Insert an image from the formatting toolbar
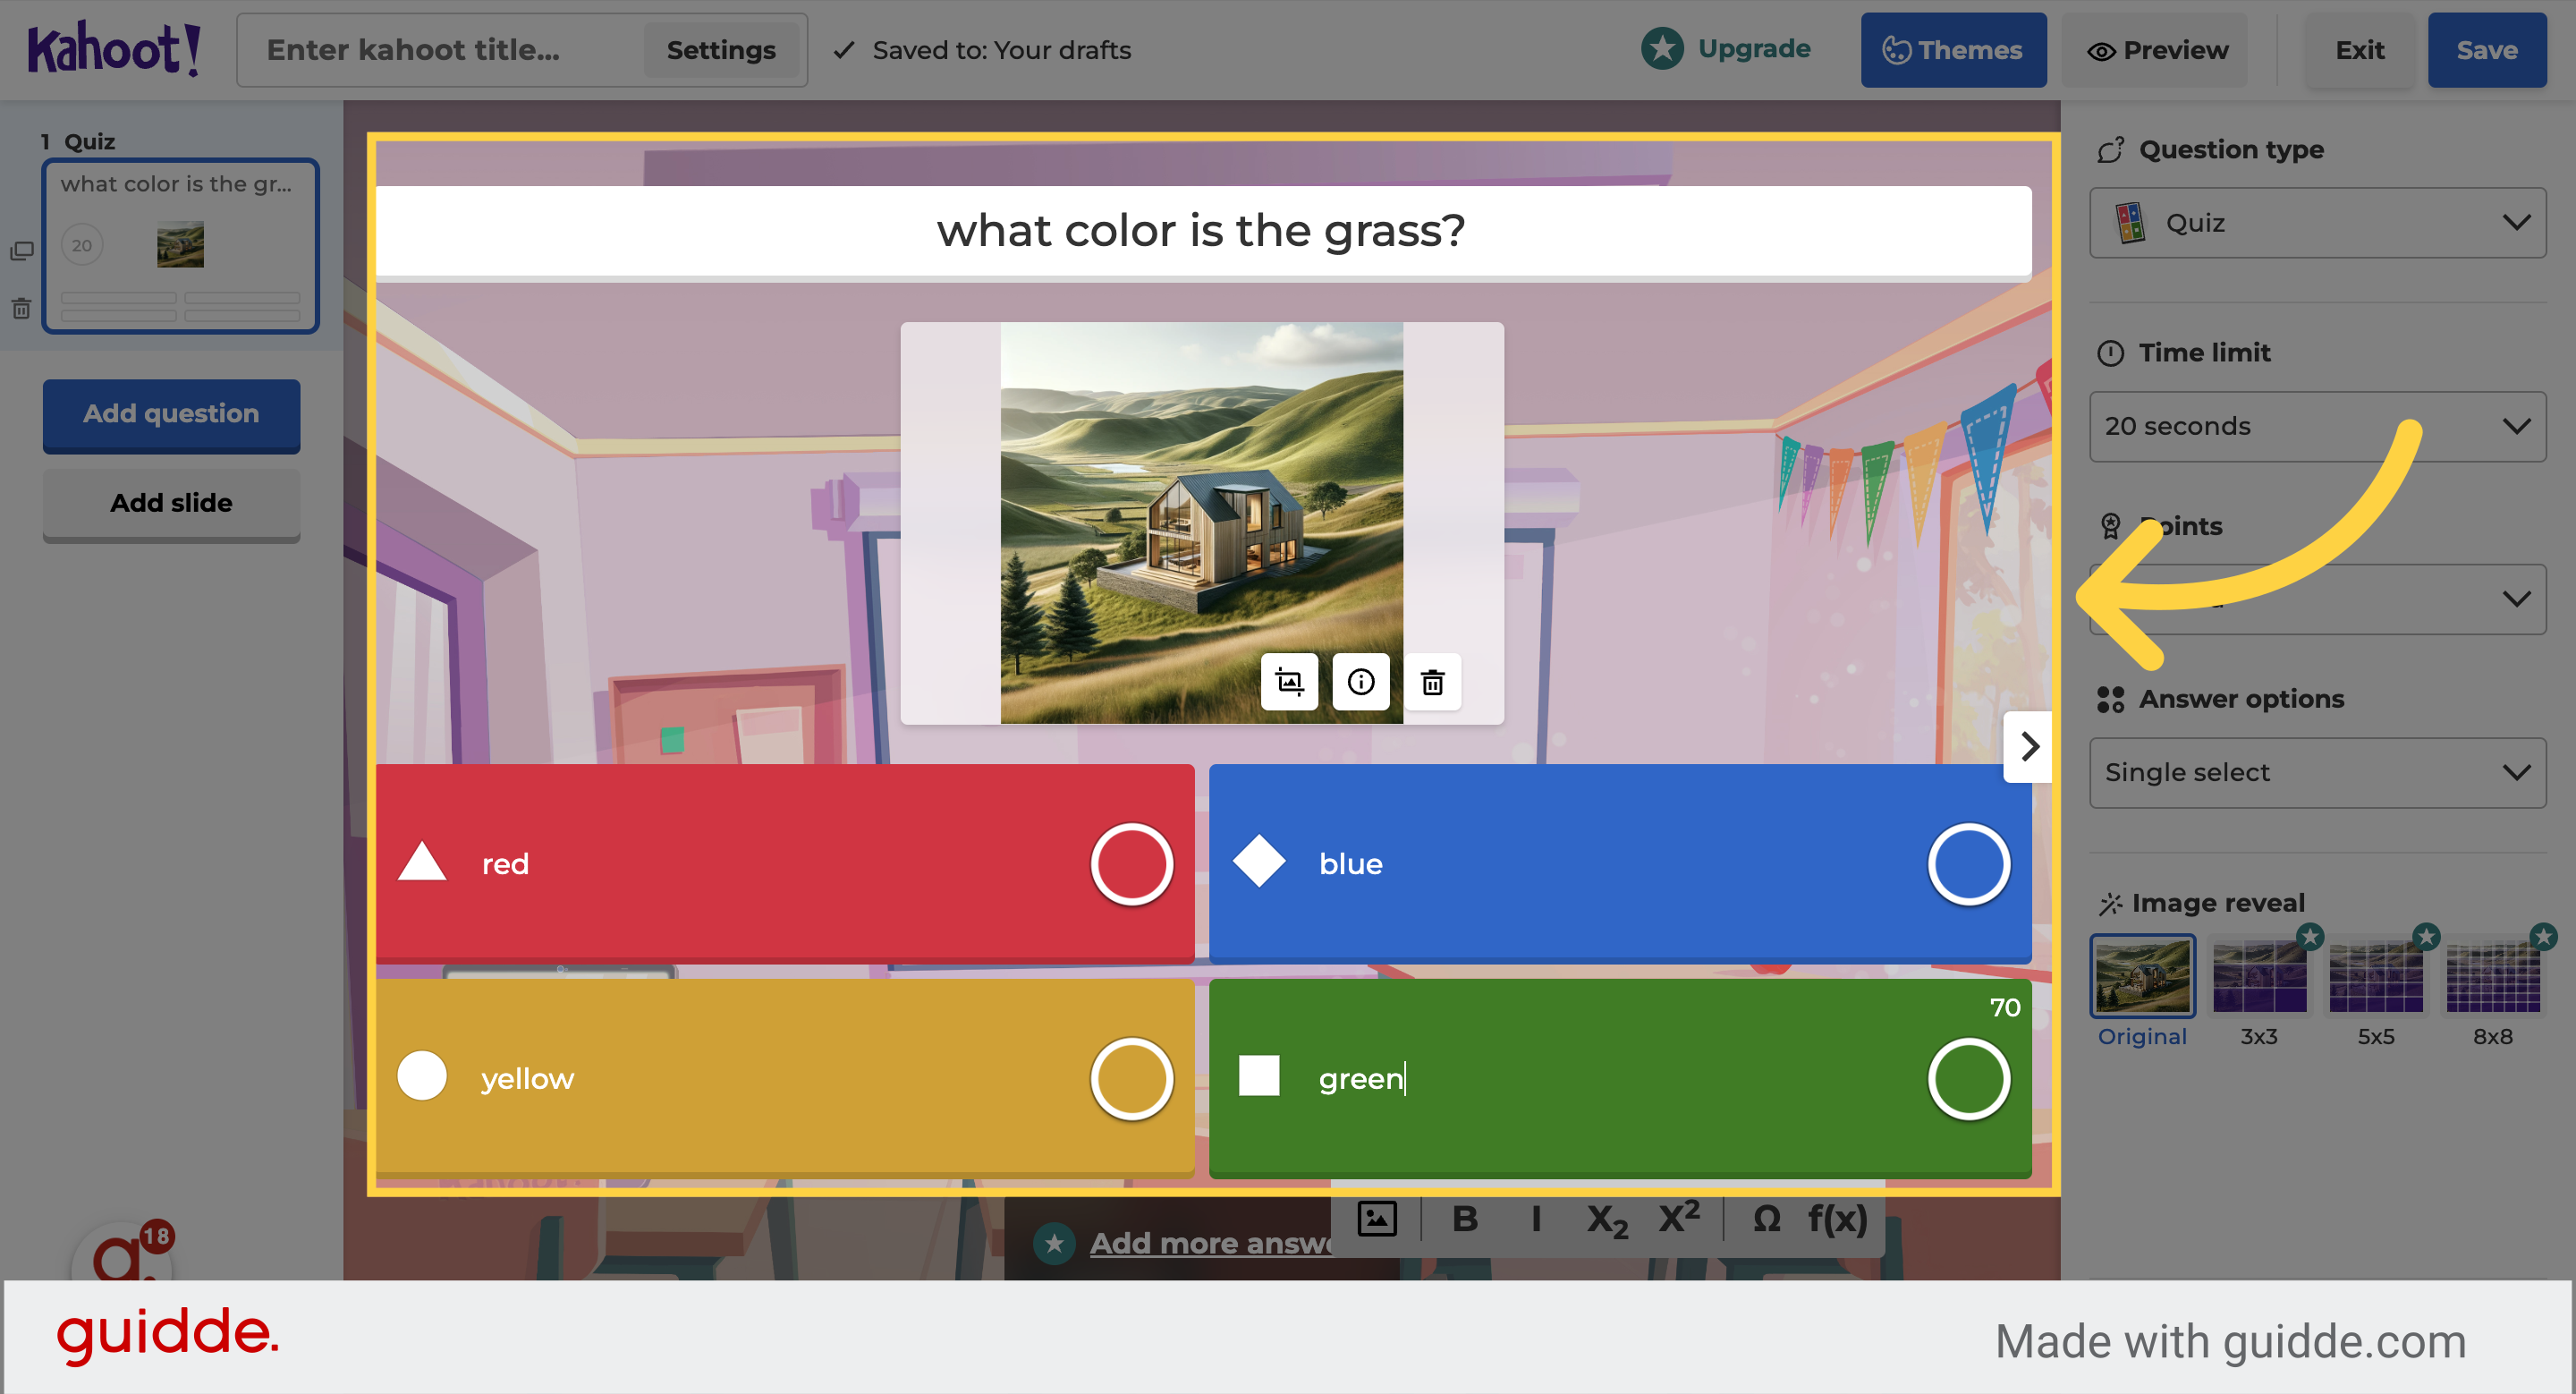Screen dimensions: 2576x1394 point(1376,1219)
